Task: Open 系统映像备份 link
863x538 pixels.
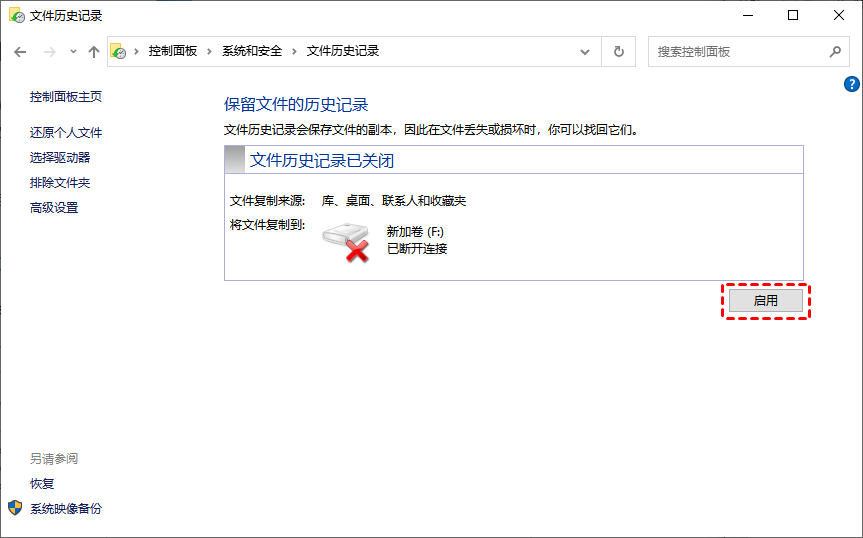Action: pyautogui.click(x=66, y=509)
